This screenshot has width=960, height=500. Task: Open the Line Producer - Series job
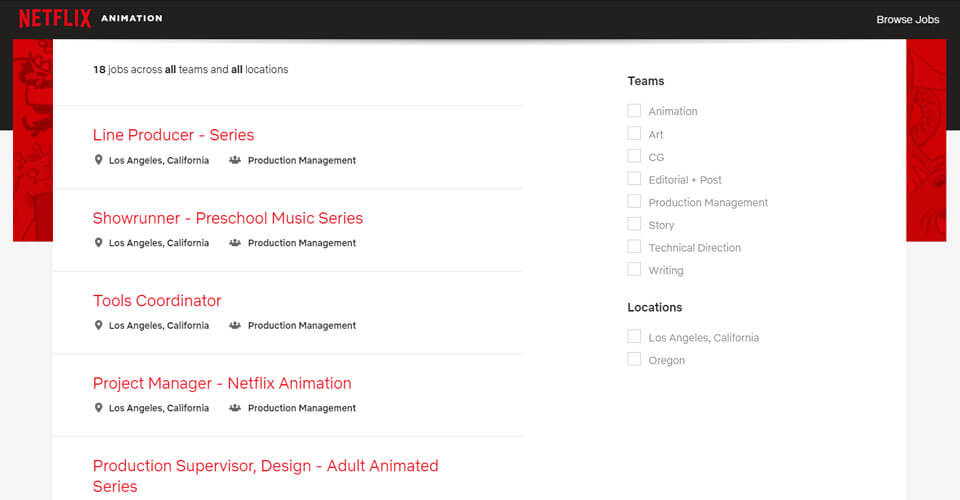(173, 135)
